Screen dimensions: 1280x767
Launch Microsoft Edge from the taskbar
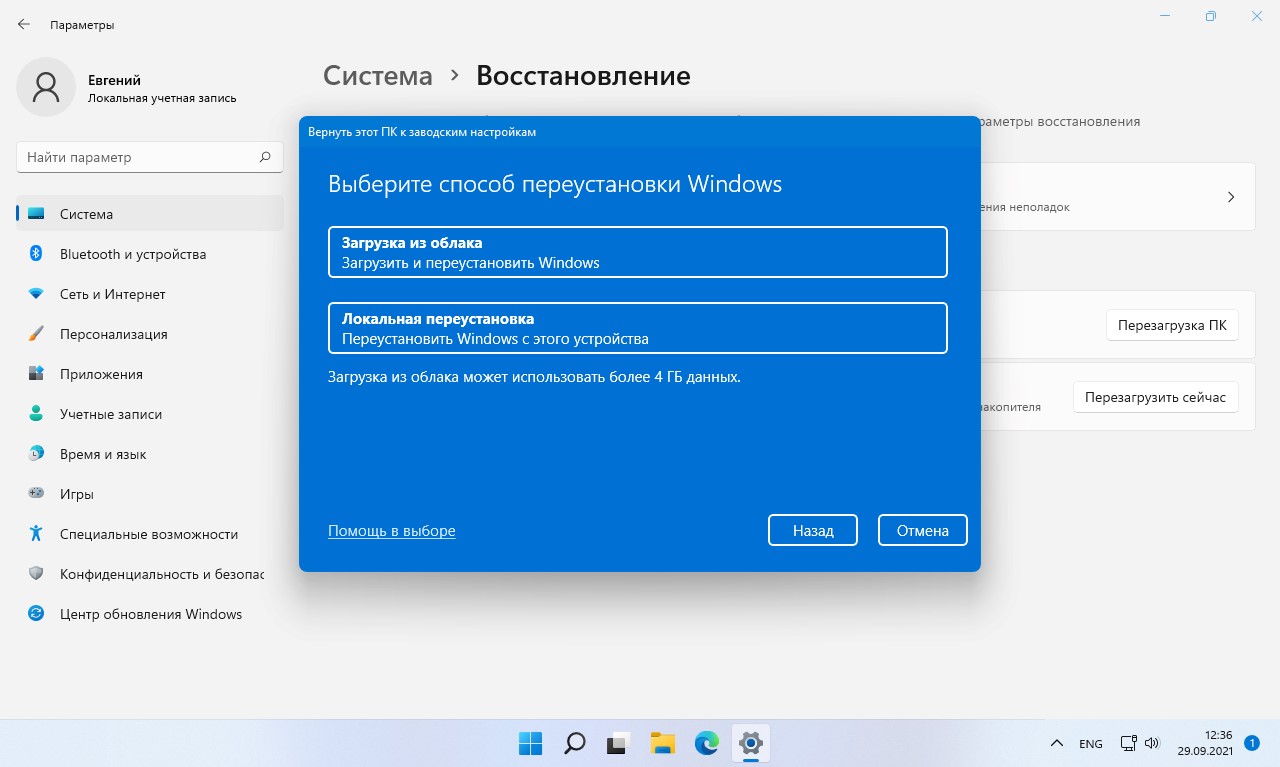(706, 743)
